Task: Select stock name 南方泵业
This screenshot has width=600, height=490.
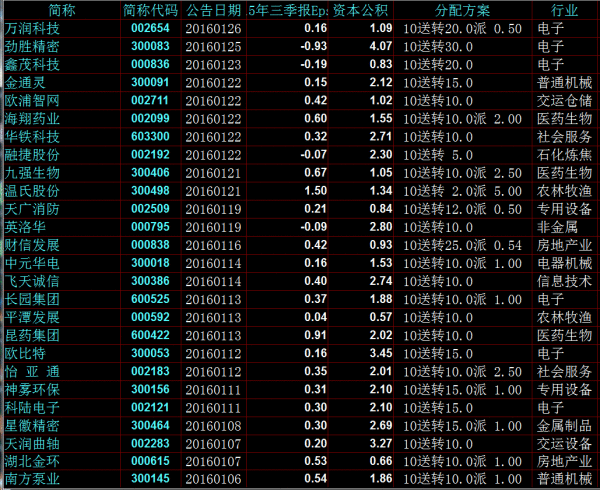Action: 32,479
